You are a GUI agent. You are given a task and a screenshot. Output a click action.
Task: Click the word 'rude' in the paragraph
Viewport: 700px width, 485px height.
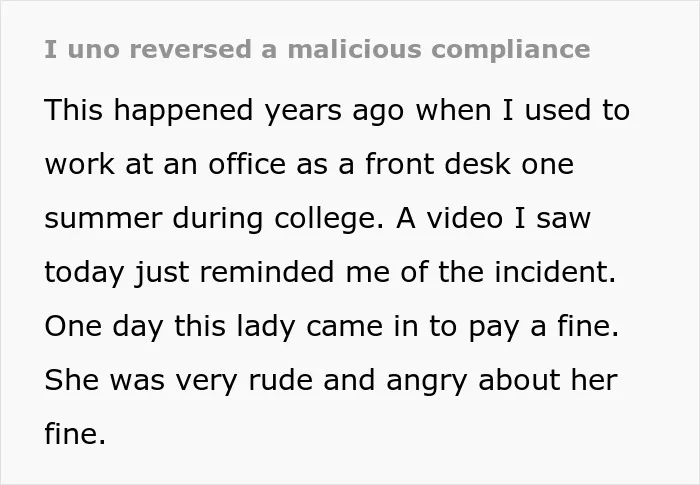pyautogui.click(x=280, y=380)
